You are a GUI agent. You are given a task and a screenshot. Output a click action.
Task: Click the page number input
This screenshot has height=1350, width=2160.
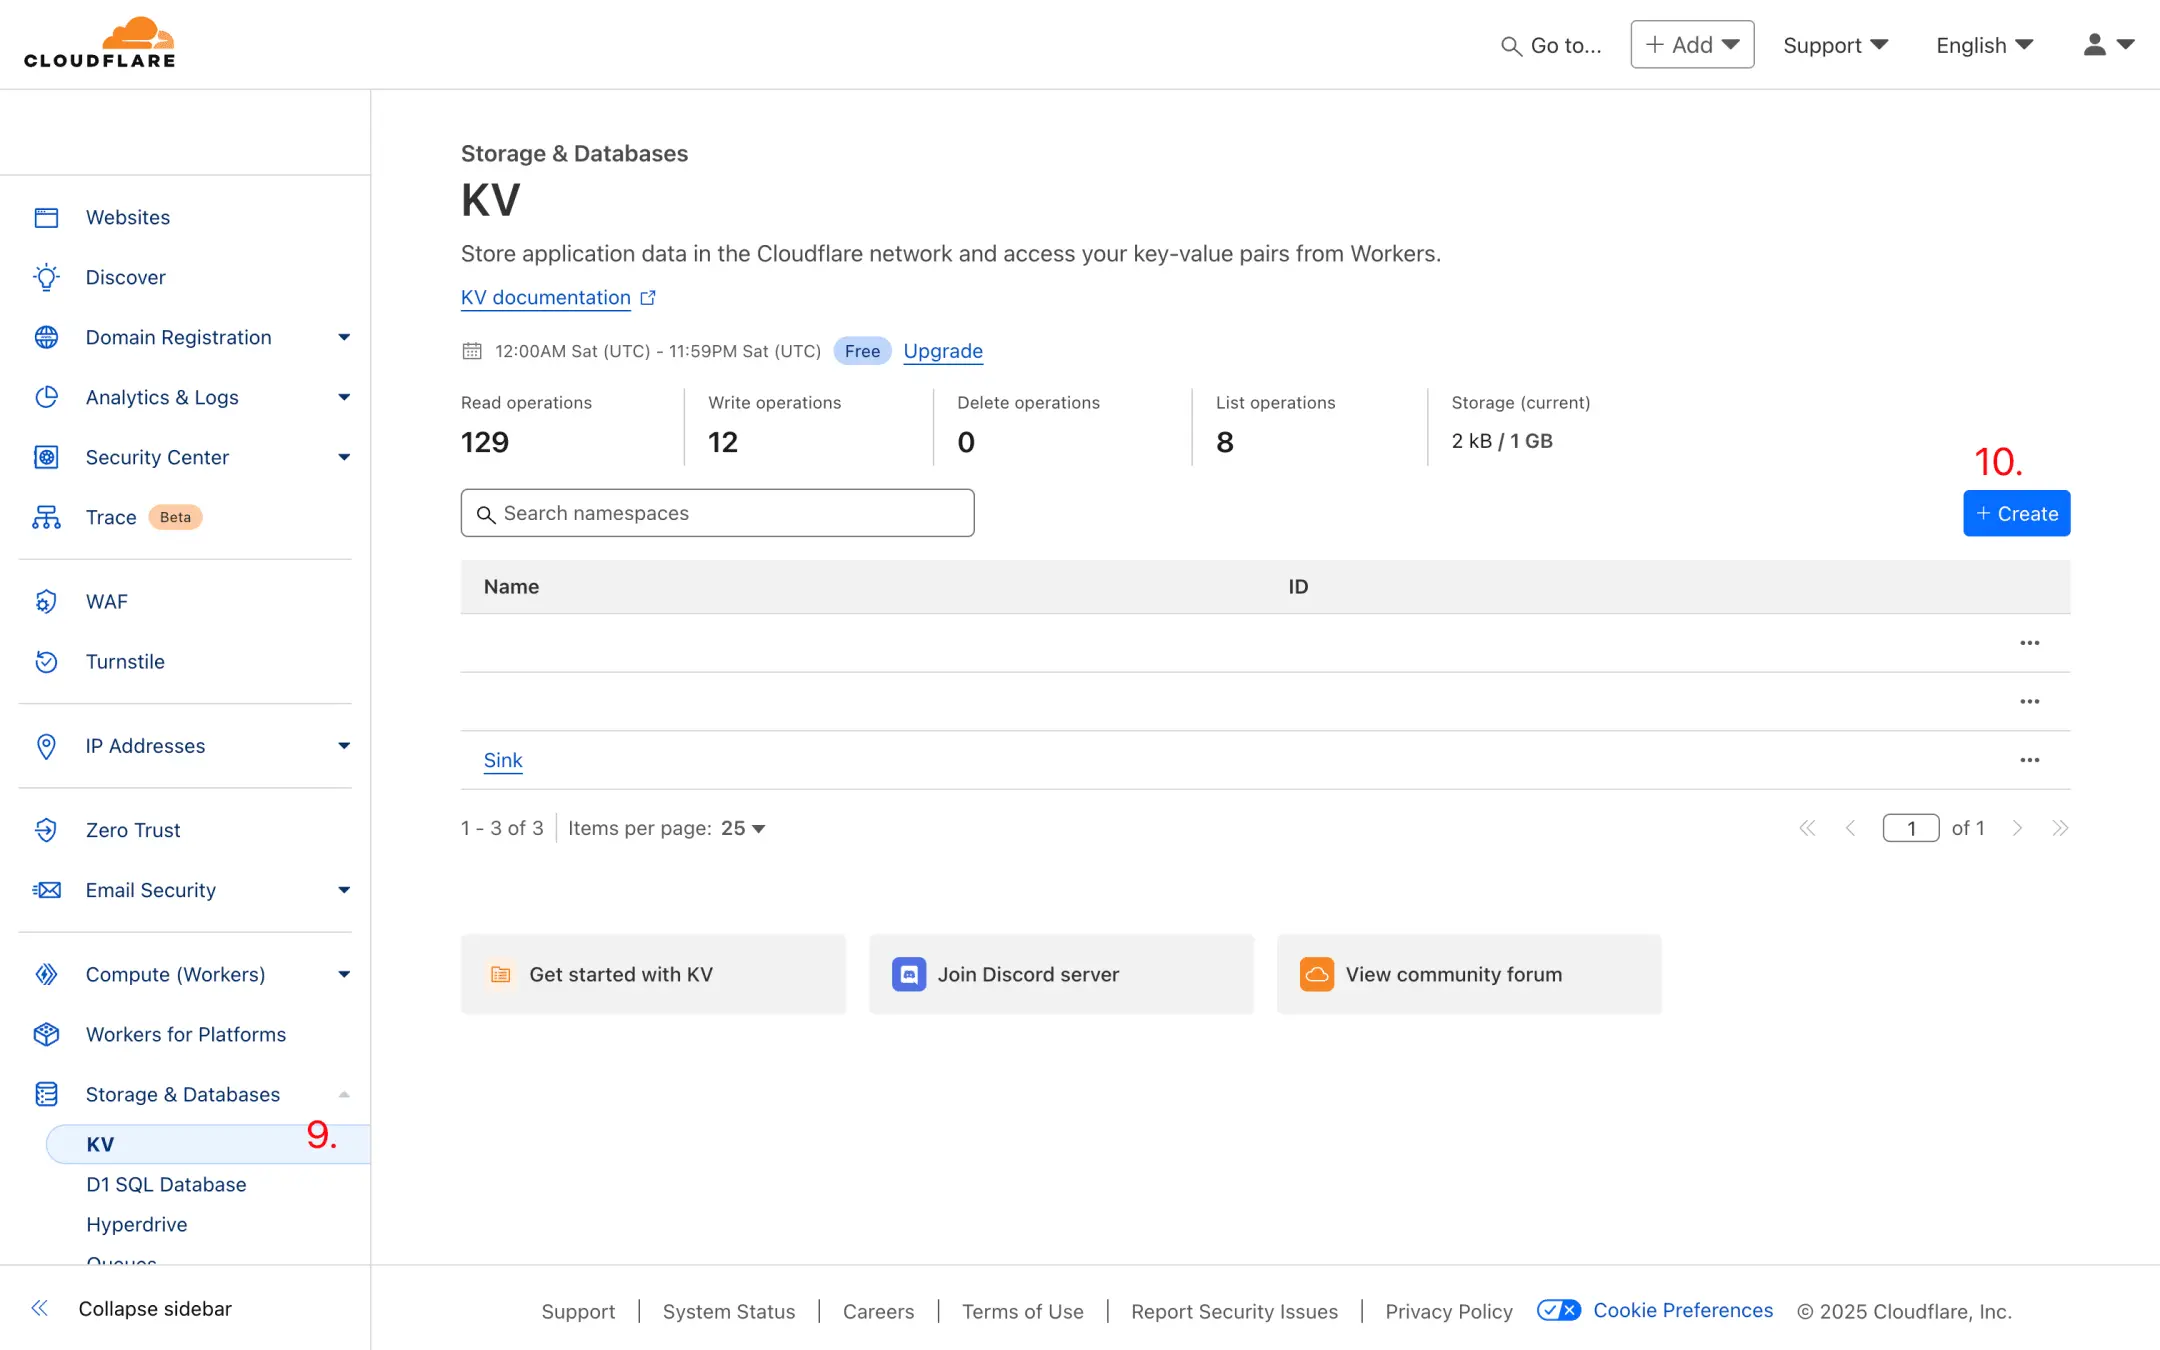point(1911,828)
